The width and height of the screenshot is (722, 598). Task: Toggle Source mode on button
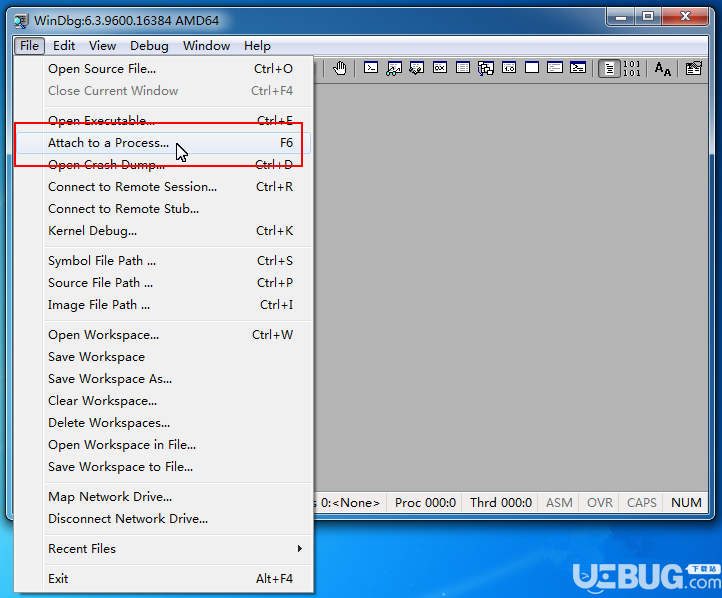[609, 69]
